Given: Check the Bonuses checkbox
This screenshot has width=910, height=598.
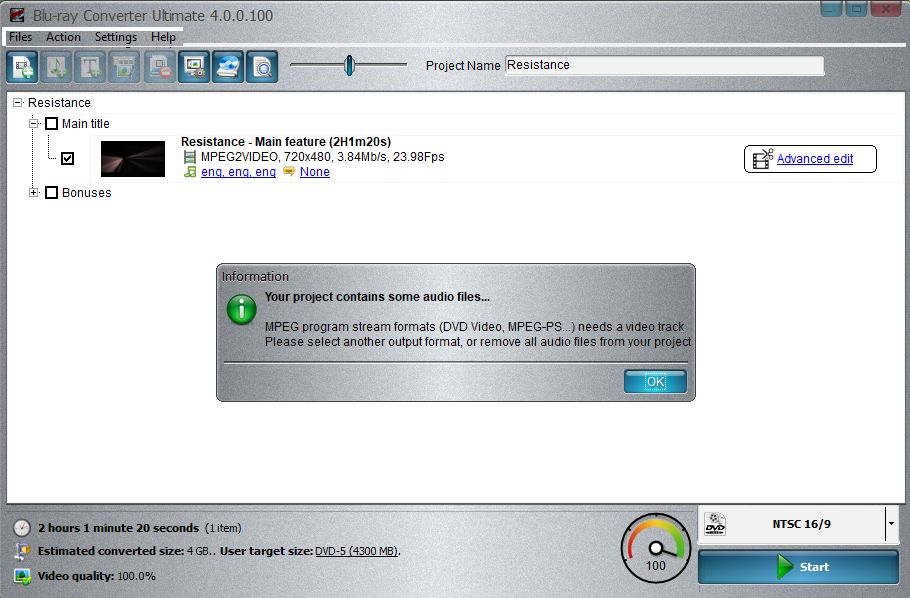Looking at the screenshot, I should (x=52, y=193).
